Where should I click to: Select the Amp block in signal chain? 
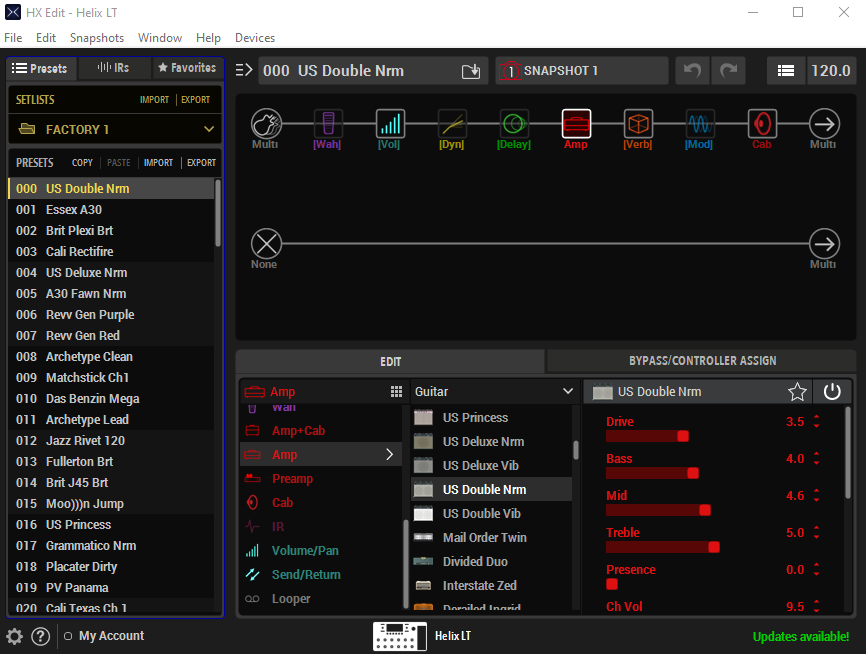click(576, 123)
